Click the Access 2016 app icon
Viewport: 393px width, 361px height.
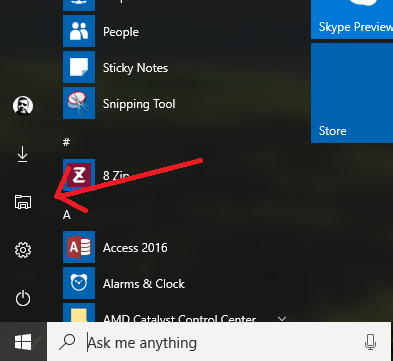(79, 247)
